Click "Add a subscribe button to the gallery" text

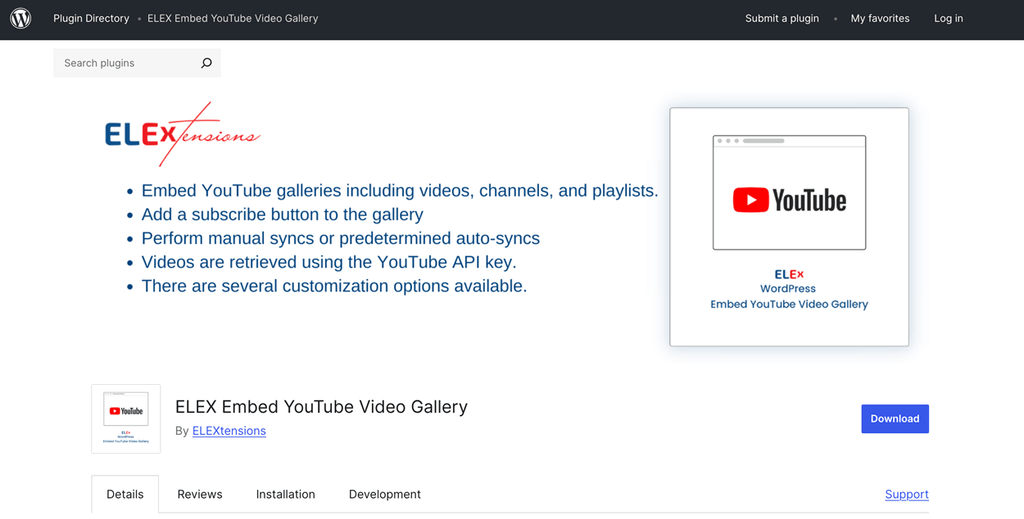(282, 214)
